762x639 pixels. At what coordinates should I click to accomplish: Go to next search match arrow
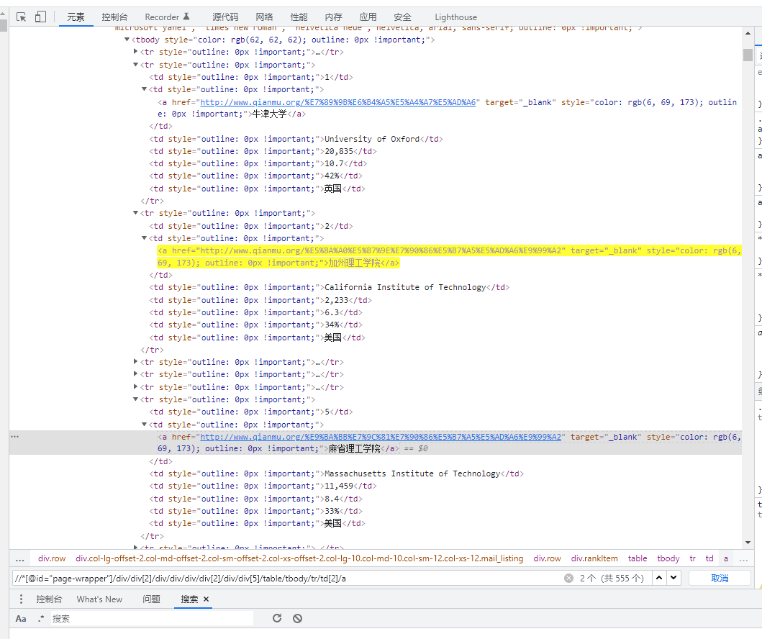coord(674,578)
